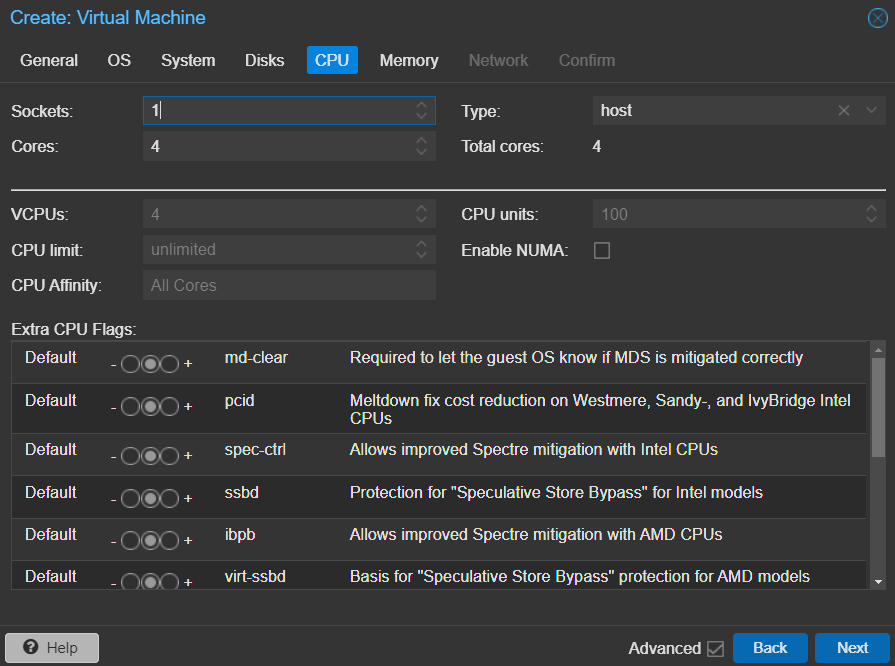895x666 pixels.
Task: Enable the NUMA checkbox
Action: tap(602, 250)
